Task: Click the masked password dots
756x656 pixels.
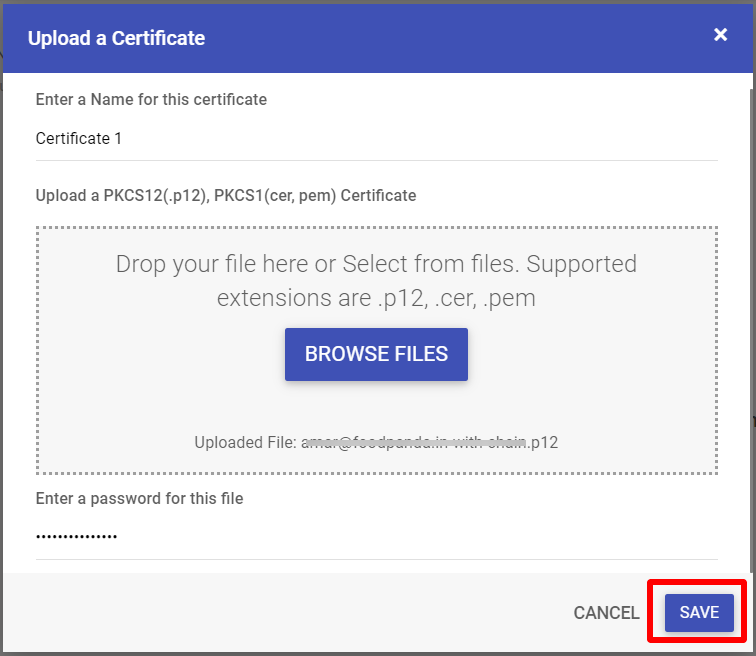Action: tap(76, 536)
